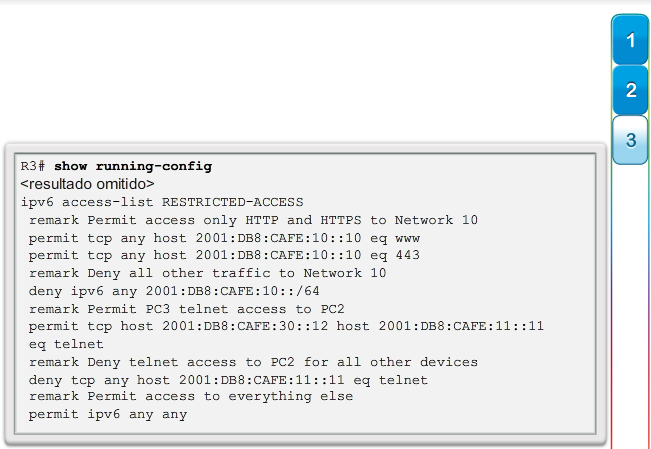Click the remark Permit PC3 telnet line
Viewport: 651px width, 449px height.
(187, 309)
